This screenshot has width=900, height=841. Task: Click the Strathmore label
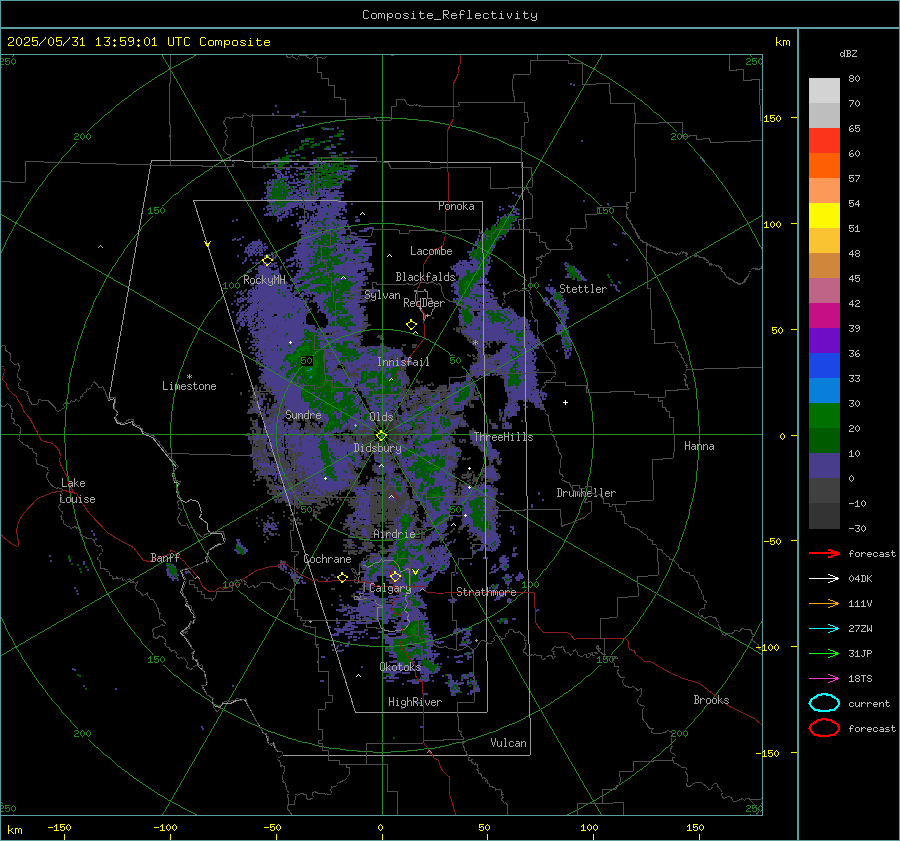point(486,592)
